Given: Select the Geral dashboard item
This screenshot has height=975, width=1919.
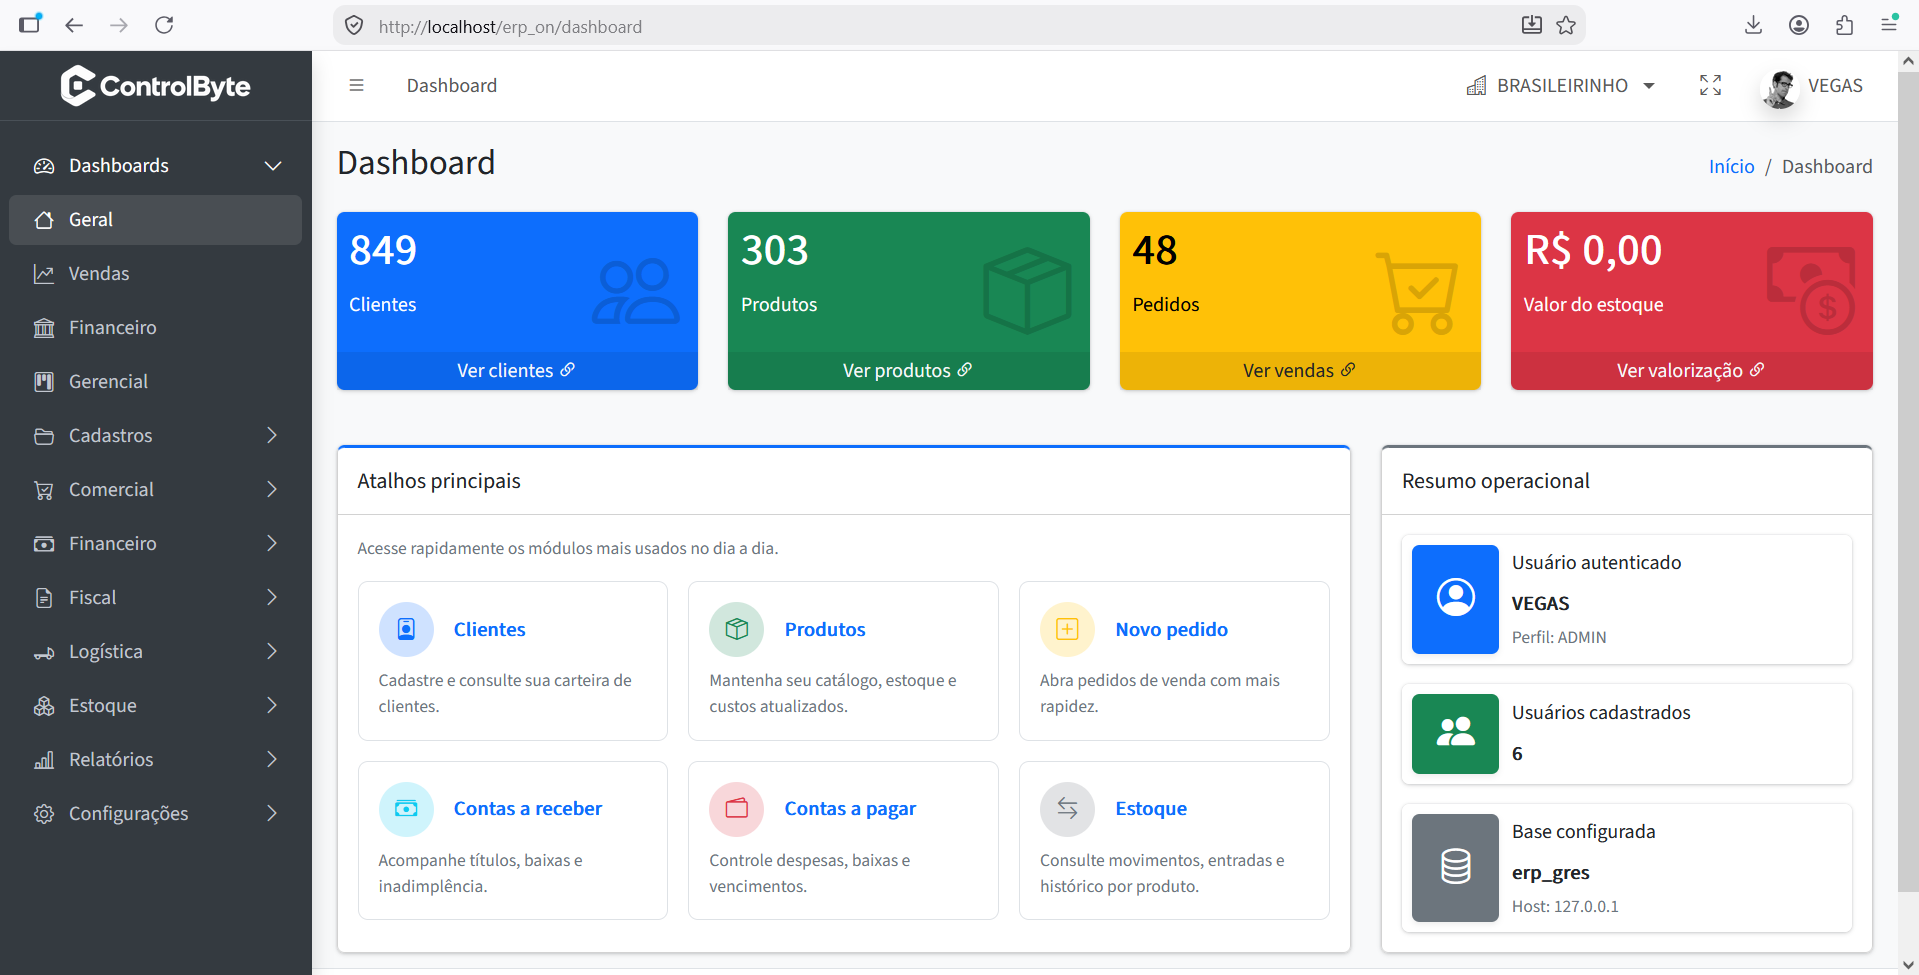Looking at the screenshot, I should 155,220.
